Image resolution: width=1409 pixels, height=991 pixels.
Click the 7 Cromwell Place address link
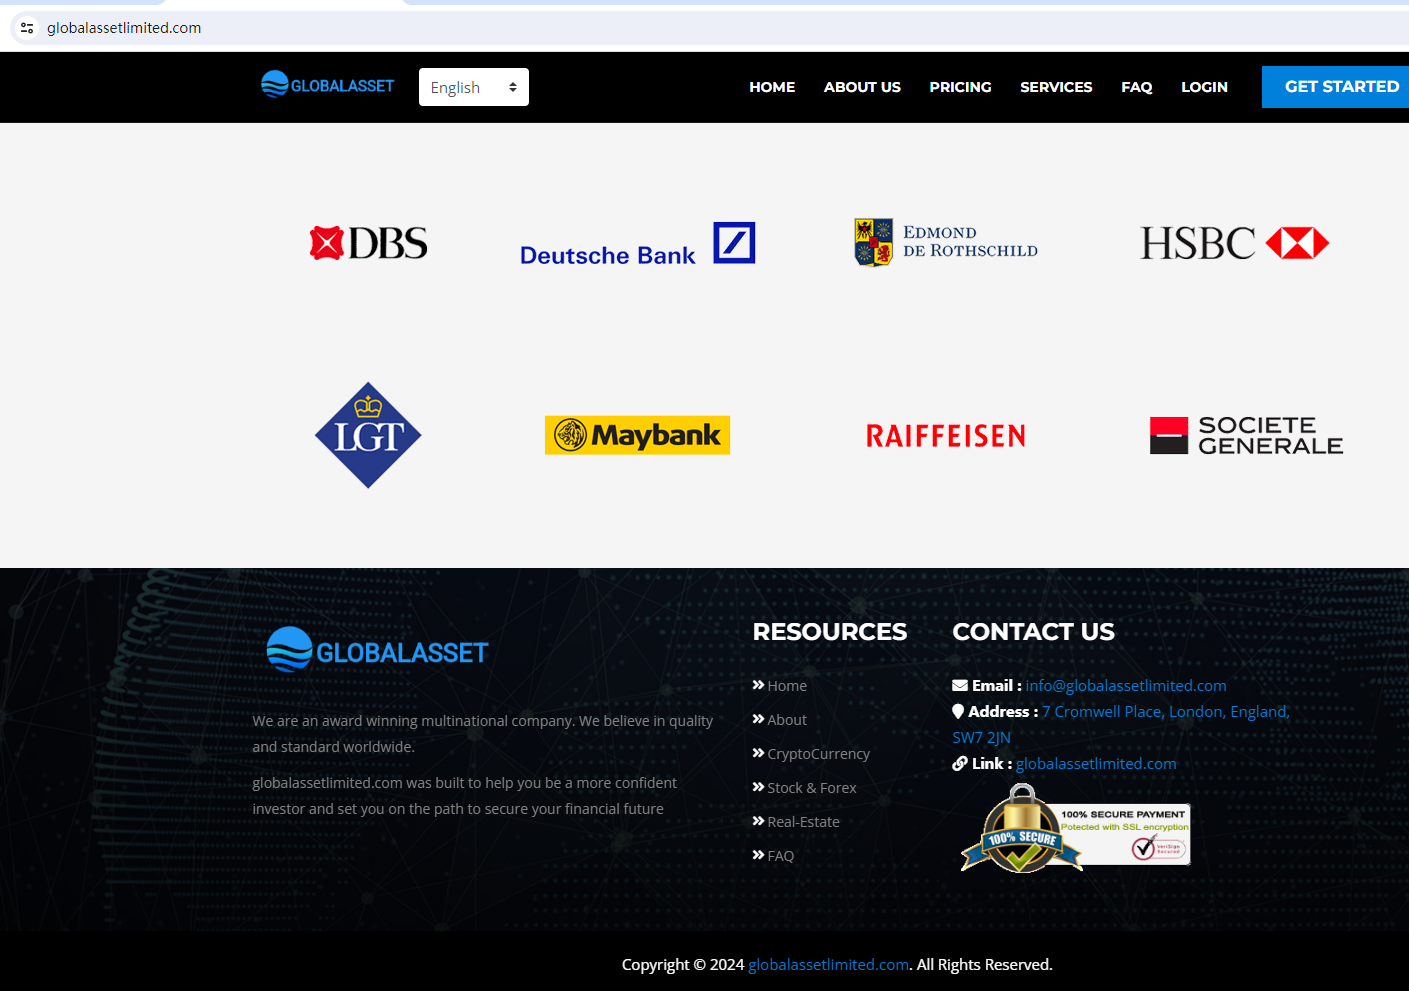(x=1121, y=725)
